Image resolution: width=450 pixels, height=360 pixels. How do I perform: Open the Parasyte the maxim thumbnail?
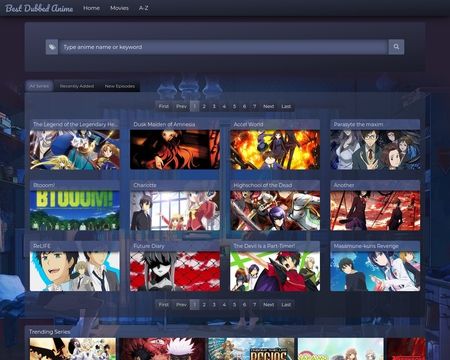(x=375, y=150)
